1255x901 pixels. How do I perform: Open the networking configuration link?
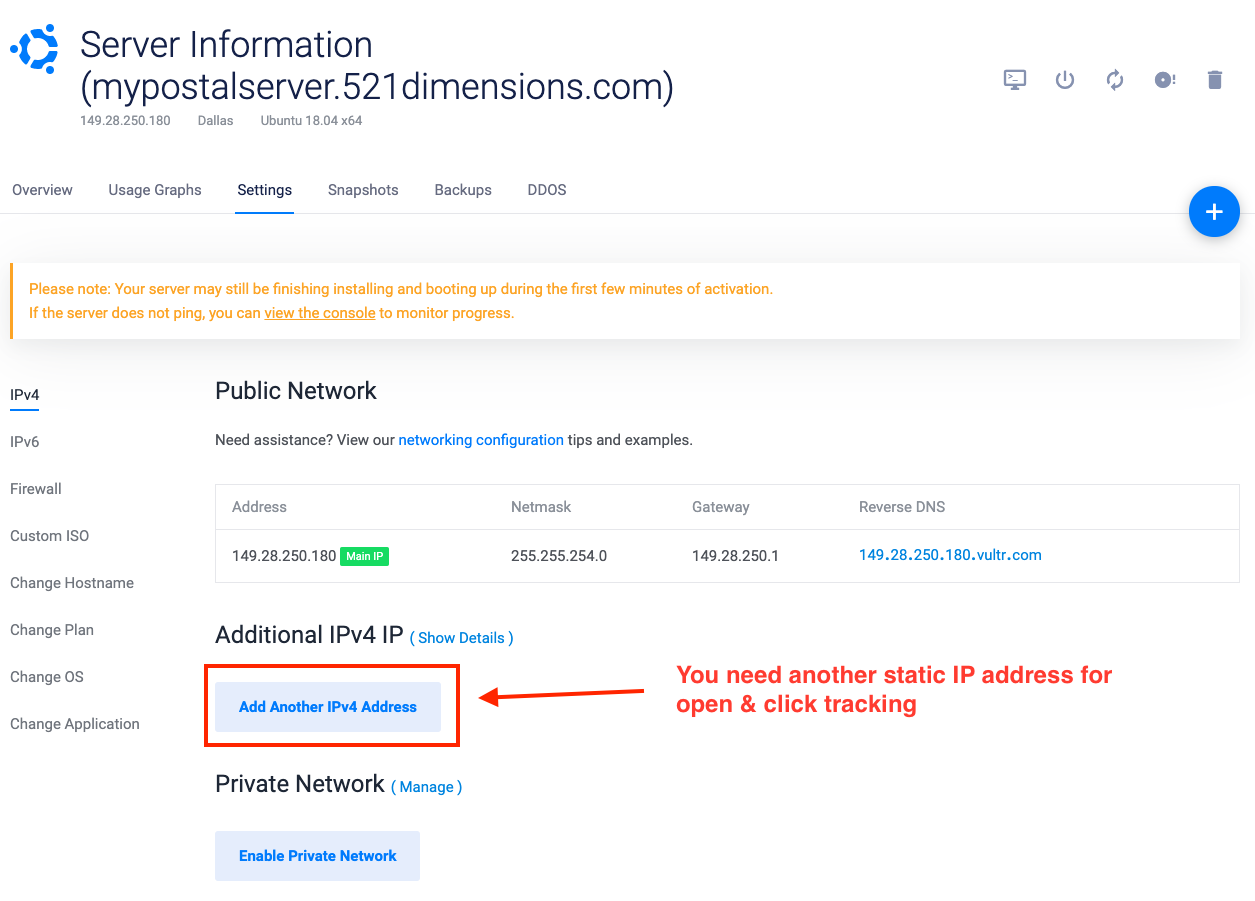(x=481, y=440)
